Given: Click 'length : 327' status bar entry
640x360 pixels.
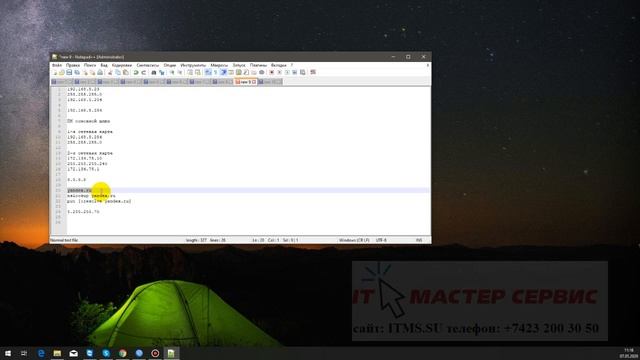Looking at the screenshot, I should [x=196, y=240].
